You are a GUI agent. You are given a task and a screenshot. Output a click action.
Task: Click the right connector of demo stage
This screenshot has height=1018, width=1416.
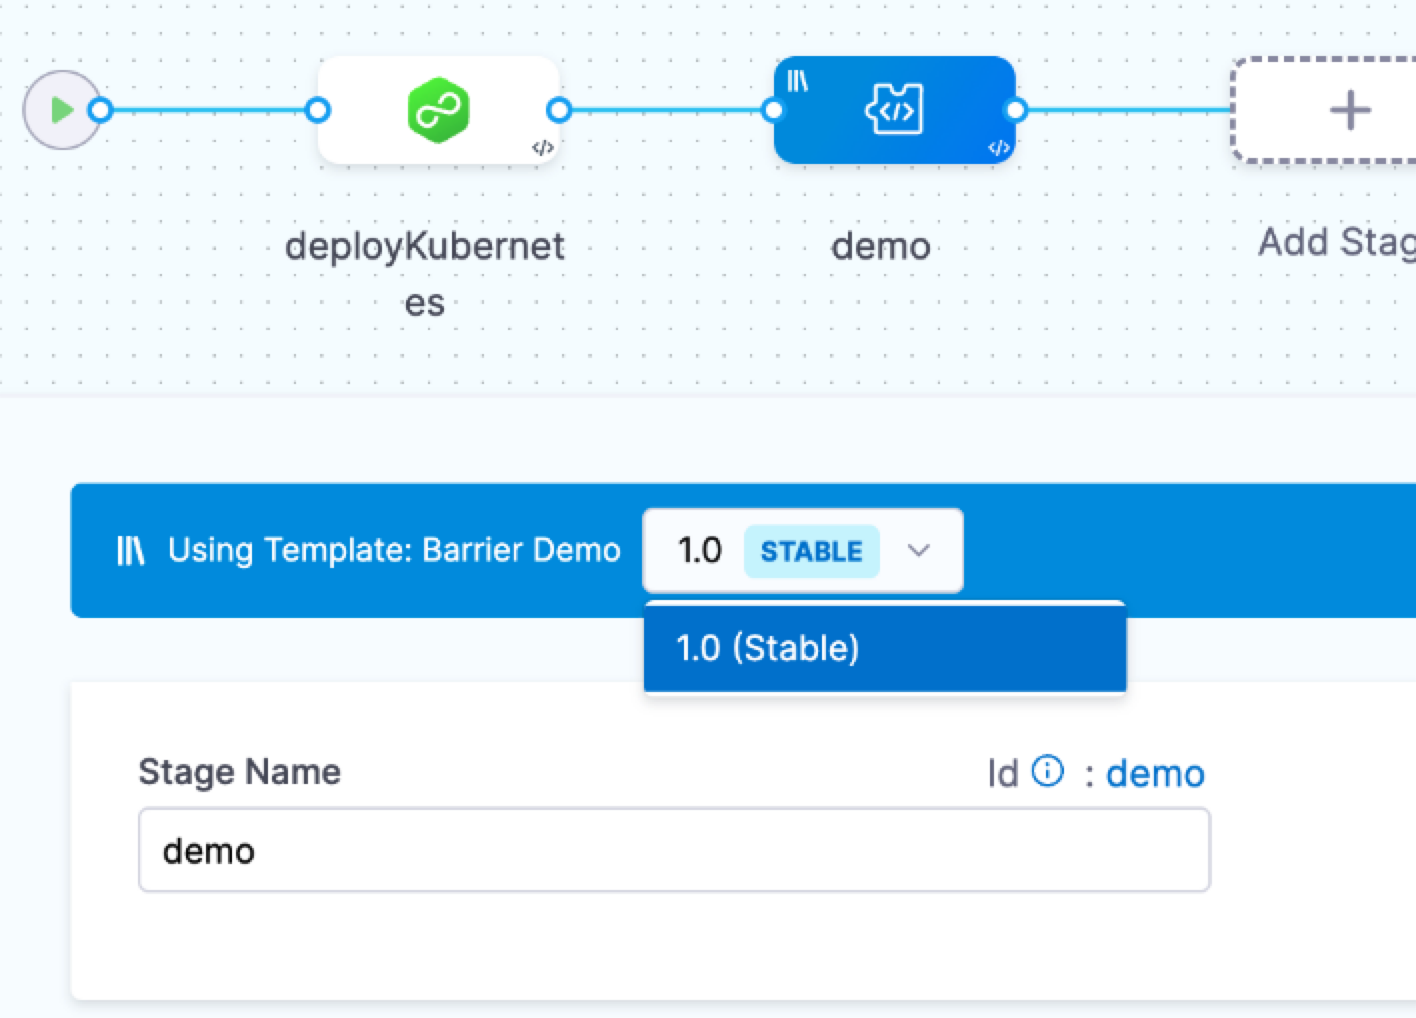point(1016,110)
